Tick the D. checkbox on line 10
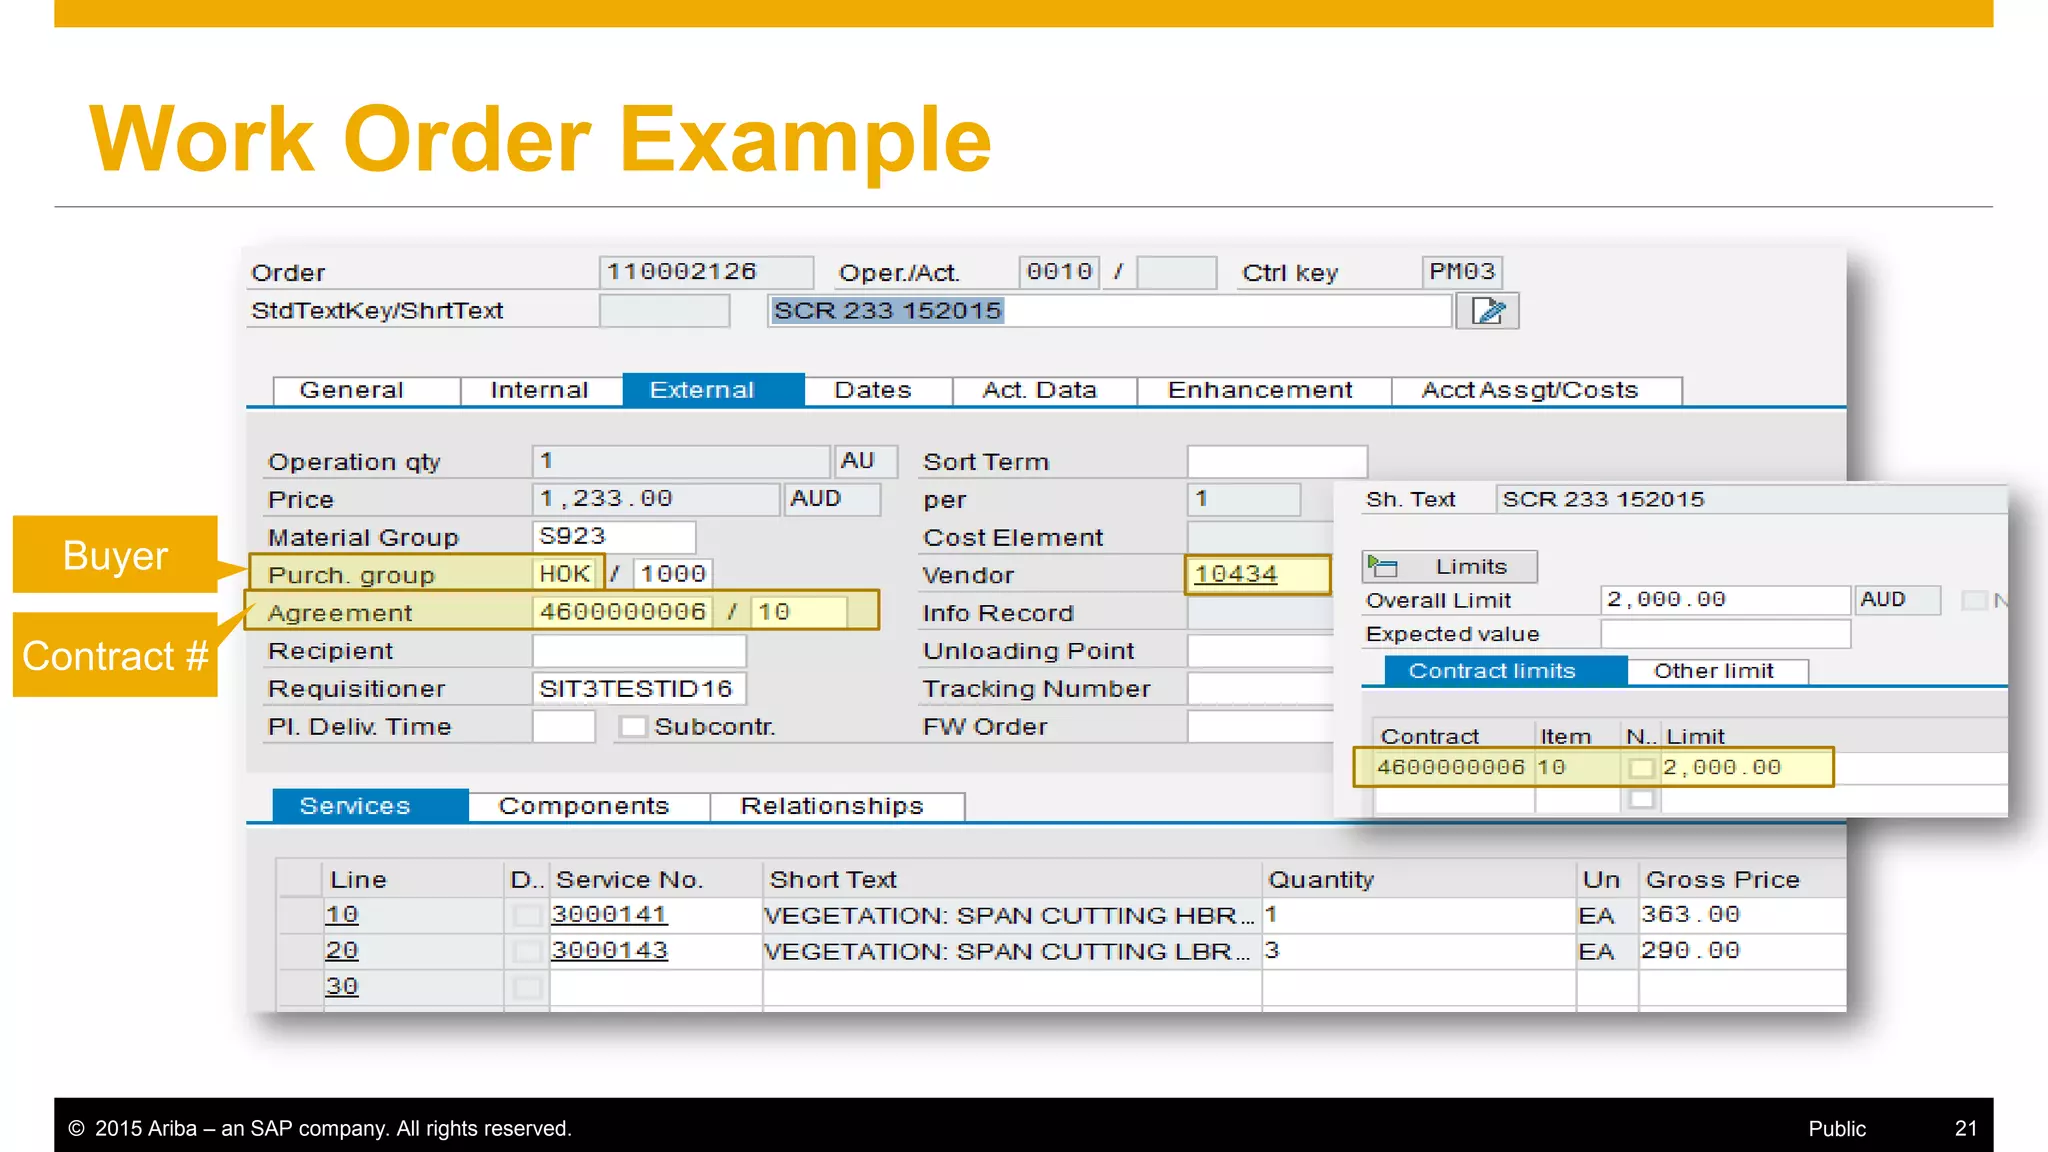The height and width of the screenshot is (1152, 2048). [527, 915]
